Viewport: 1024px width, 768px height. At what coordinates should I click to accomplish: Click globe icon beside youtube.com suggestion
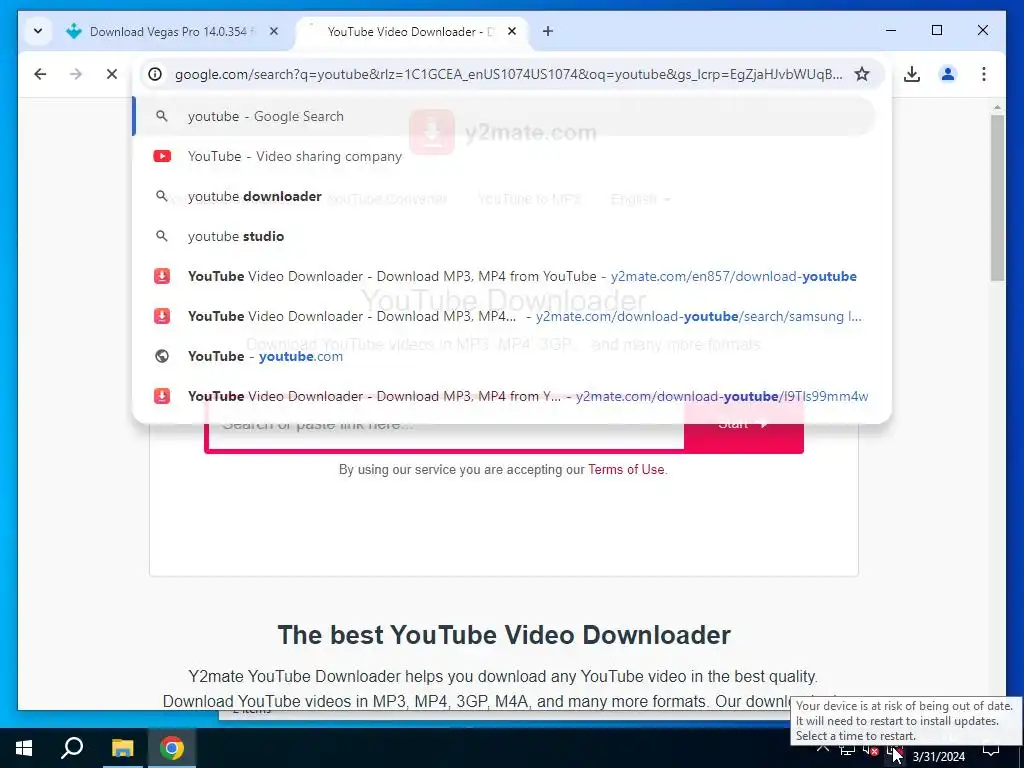pyautogui.click(x=162, y=356)
